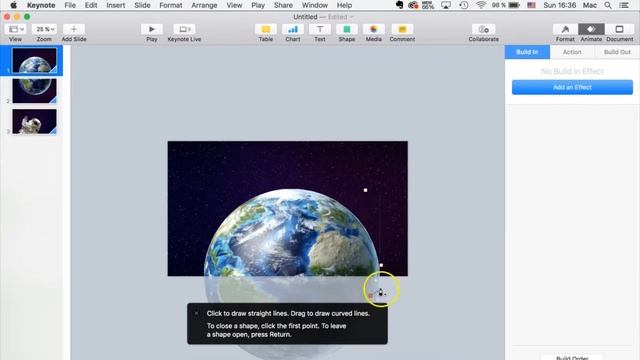The image size is (640, 360).
Task: Click the battery status icon
Action: [514, 5]
